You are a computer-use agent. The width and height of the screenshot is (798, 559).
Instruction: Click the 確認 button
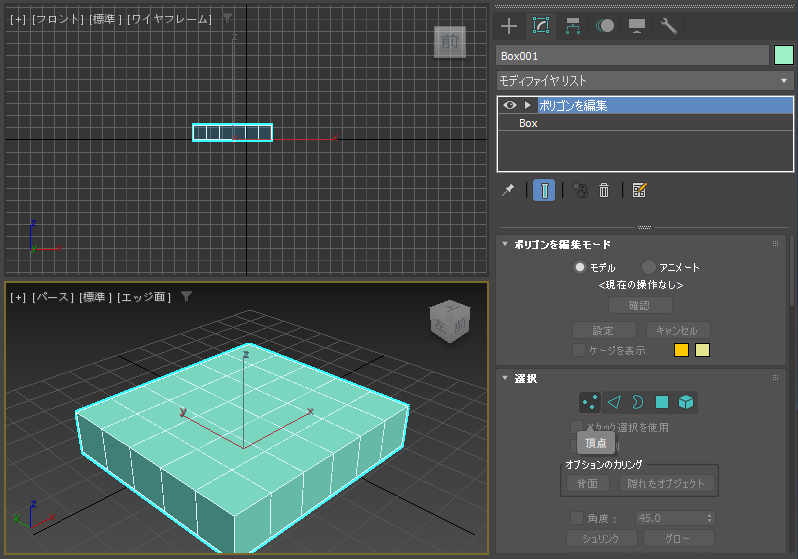(640, 305)
